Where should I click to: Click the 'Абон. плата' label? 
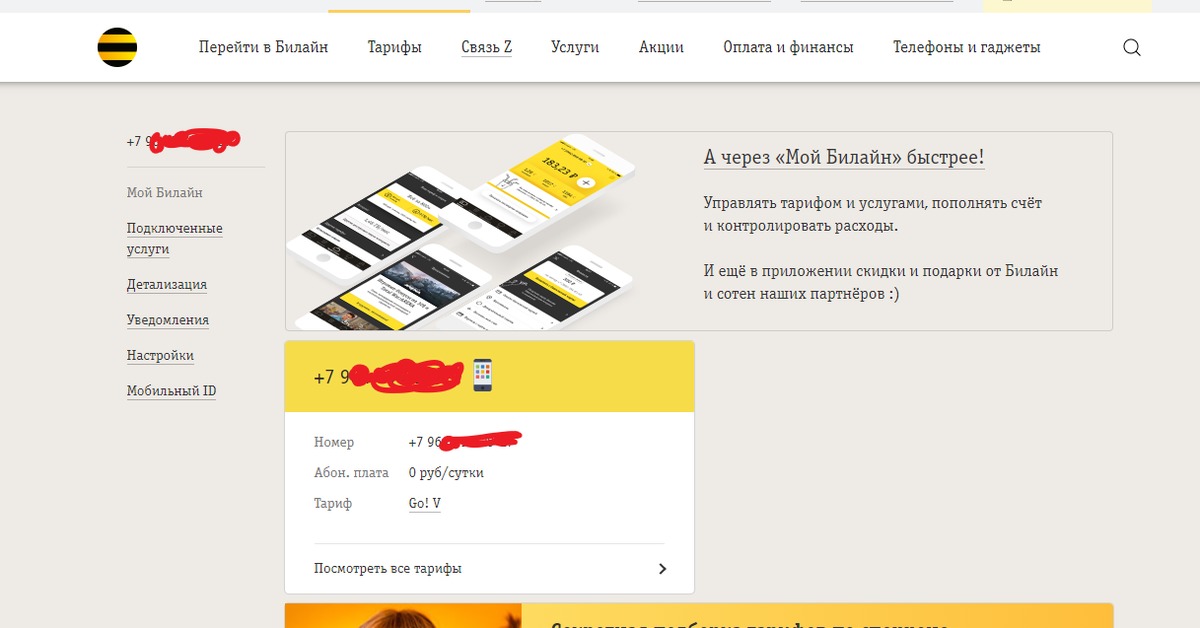349,473
